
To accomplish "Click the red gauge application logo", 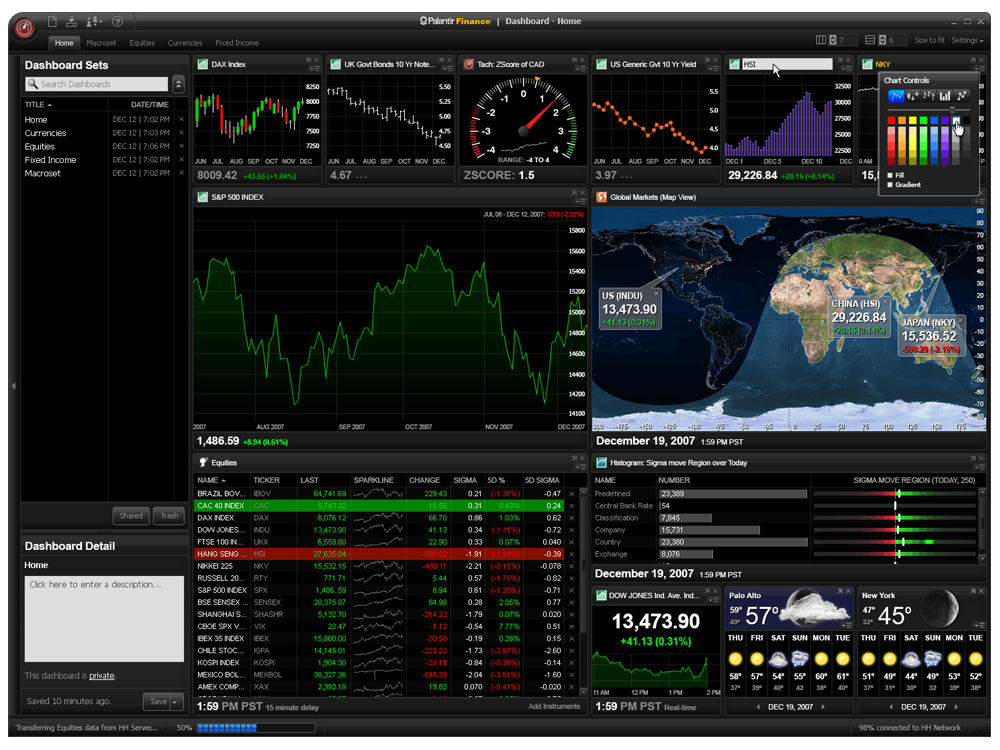I will [x=24, y=29].
